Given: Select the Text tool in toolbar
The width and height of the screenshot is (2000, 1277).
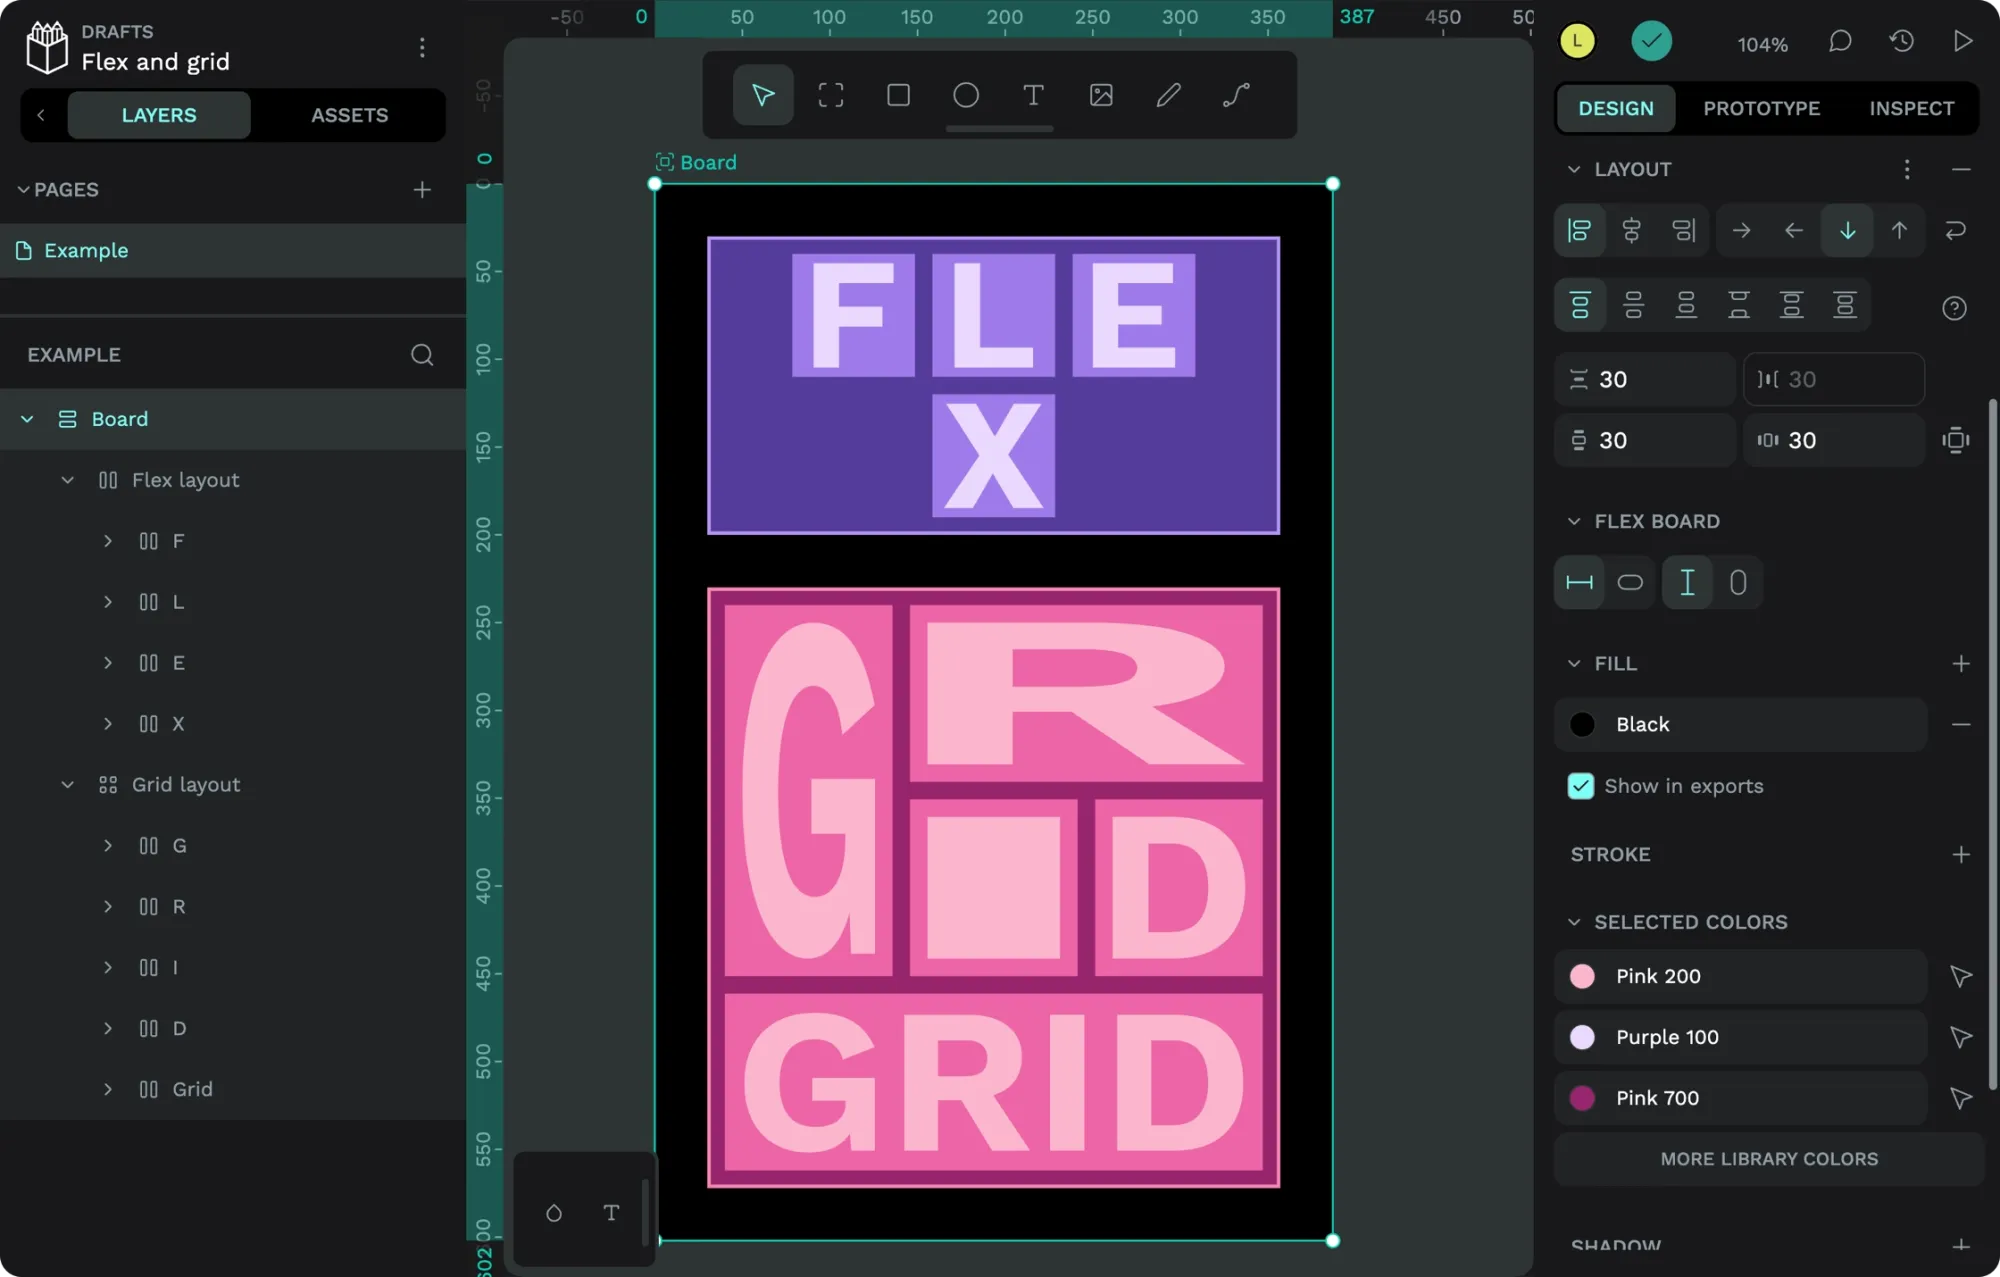Looking at the screenshot, I should click(x=1033, y=95).
